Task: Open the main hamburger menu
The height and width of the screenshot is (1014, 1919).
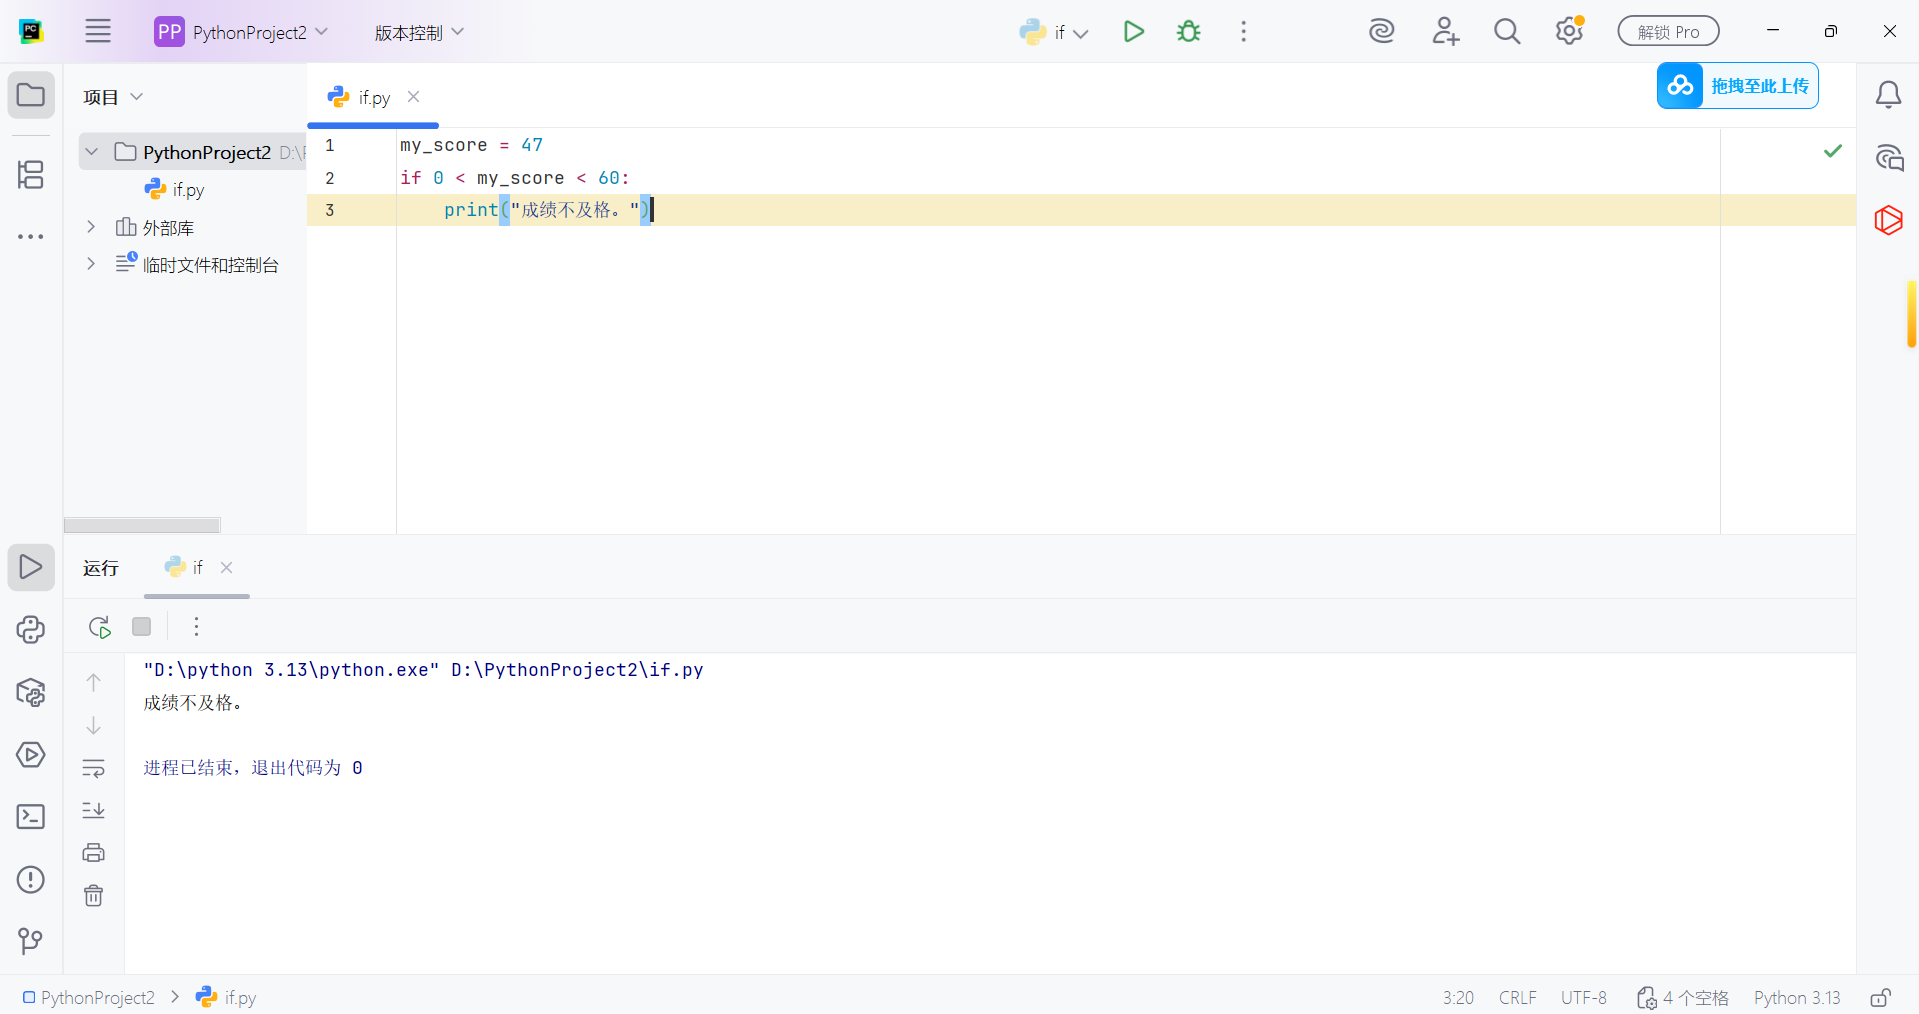Action: pyautogui.click(x=98, y=31)
